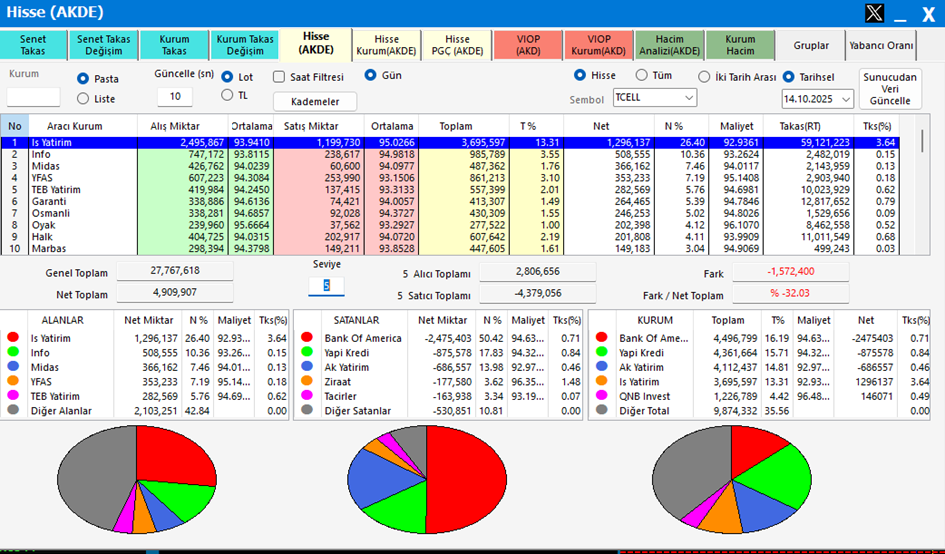Select the Liste radio button
Viewport: 945px width, 554px height.
[83, 98]
